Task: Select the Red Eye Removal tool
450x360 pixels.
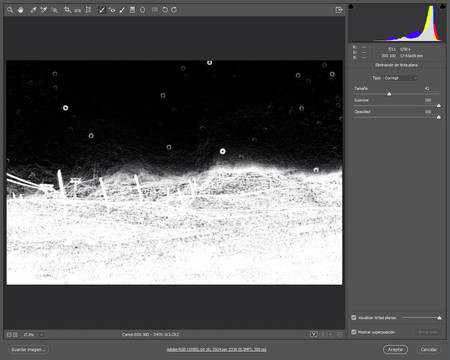Action: (112, 10)
